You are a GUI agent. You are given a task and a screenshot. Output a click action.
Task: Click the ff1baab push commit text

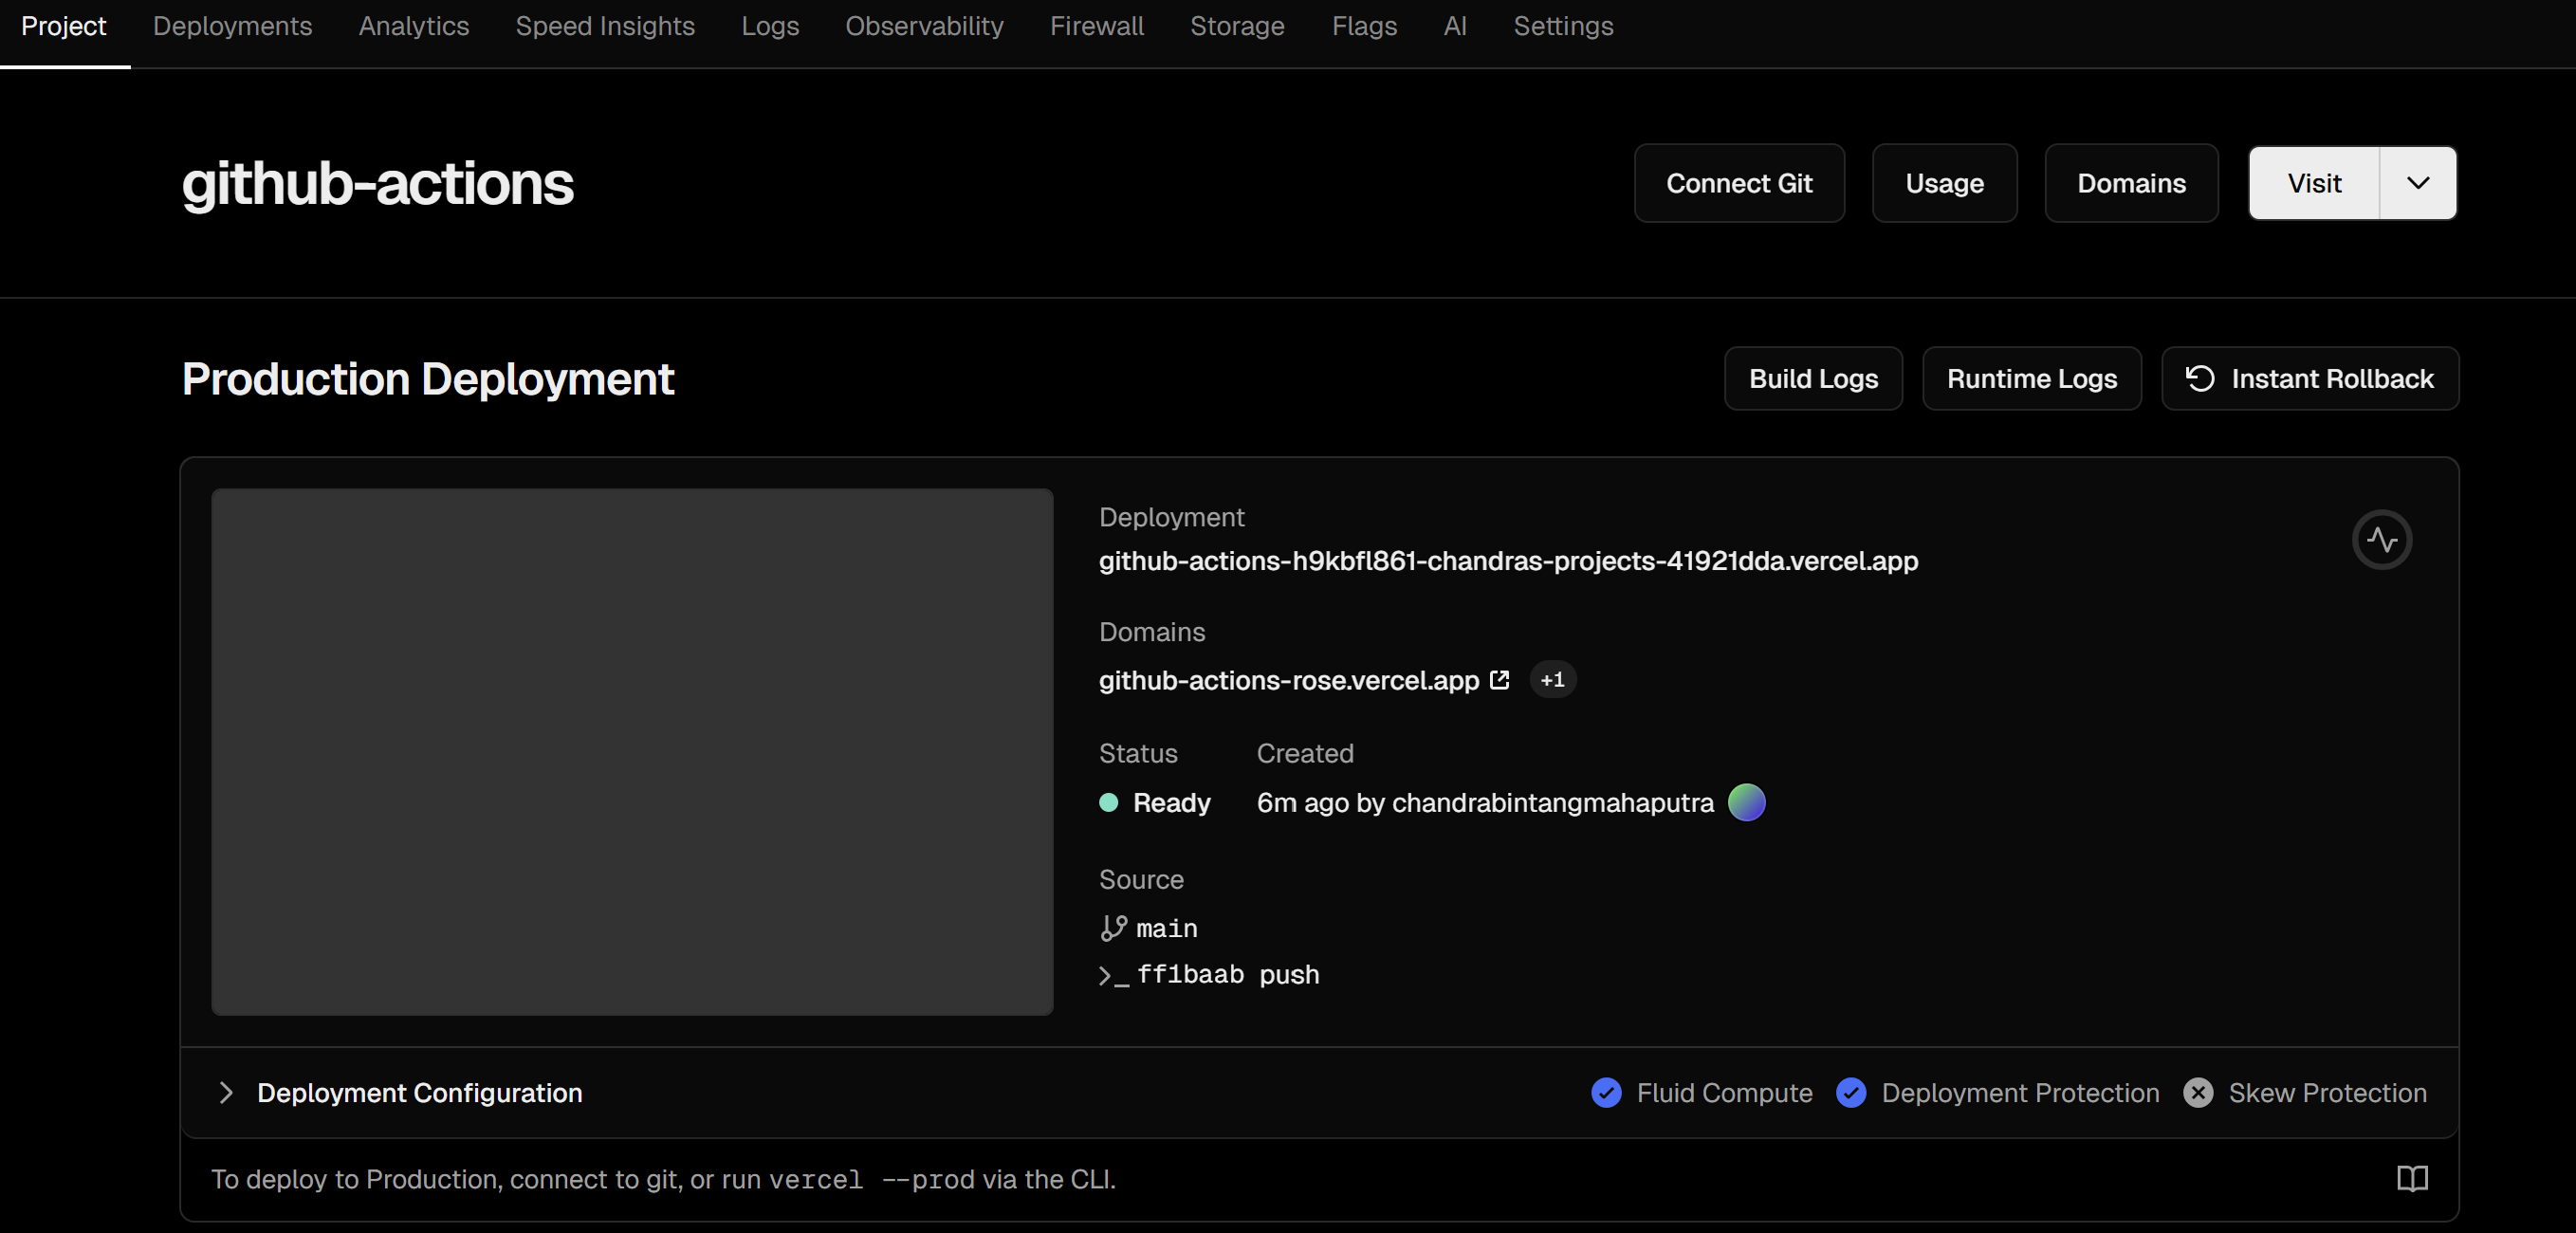click(x=1228, y=975)
